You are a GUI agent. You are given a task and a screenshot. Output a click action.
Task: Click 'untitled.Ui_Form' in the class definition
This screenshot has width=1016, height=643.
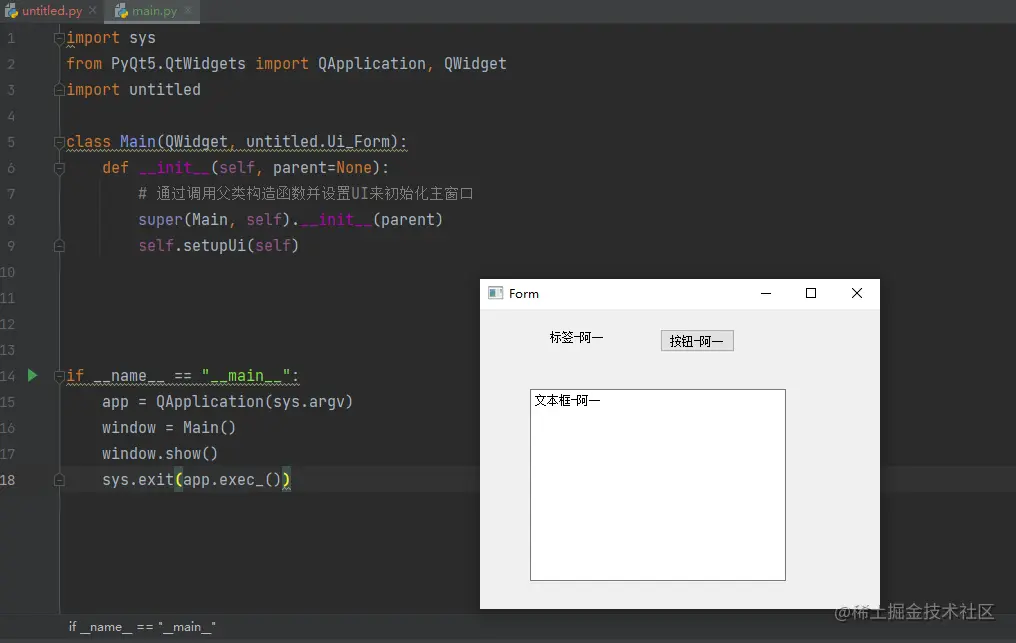tap(318, 141)
